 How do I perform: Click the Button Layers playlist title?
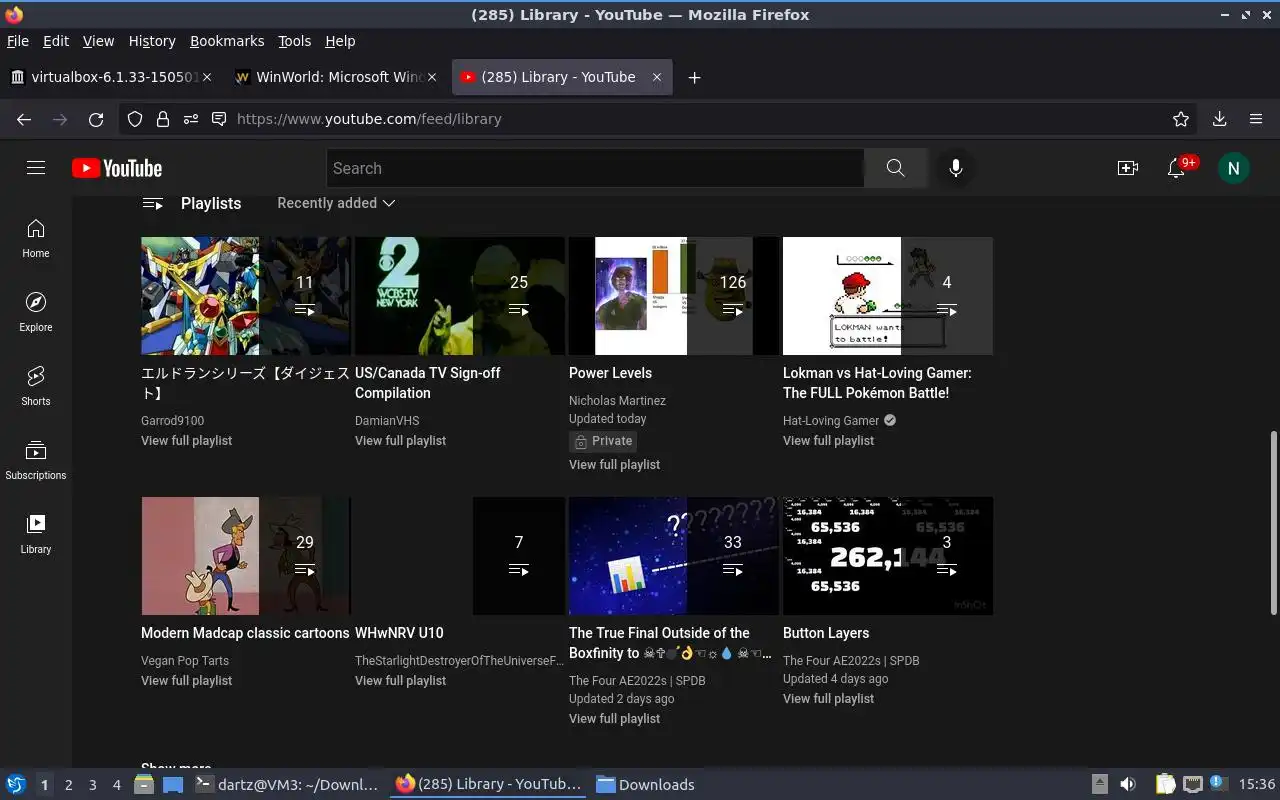(x=826, y=633)
